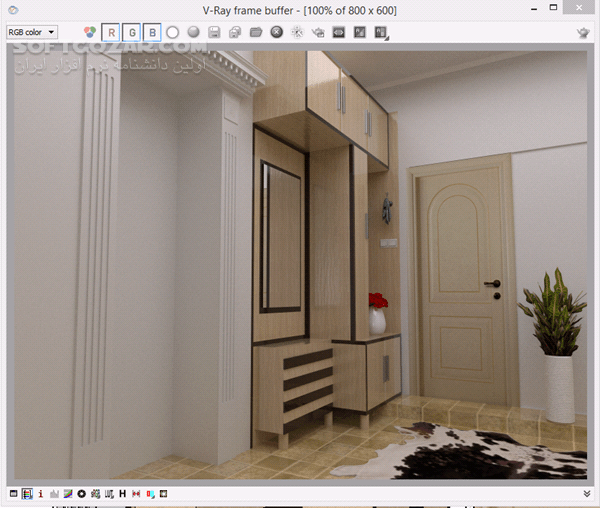Switch to alpha channel white circle
Screen dimensions: 600x508
172,32
